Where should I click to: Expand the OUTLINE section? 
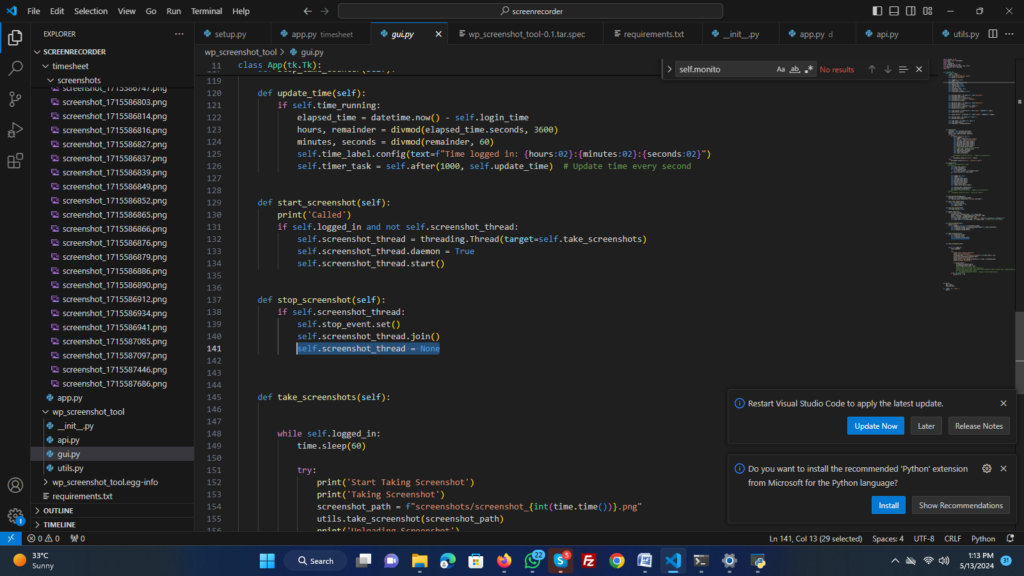[58, 510]
